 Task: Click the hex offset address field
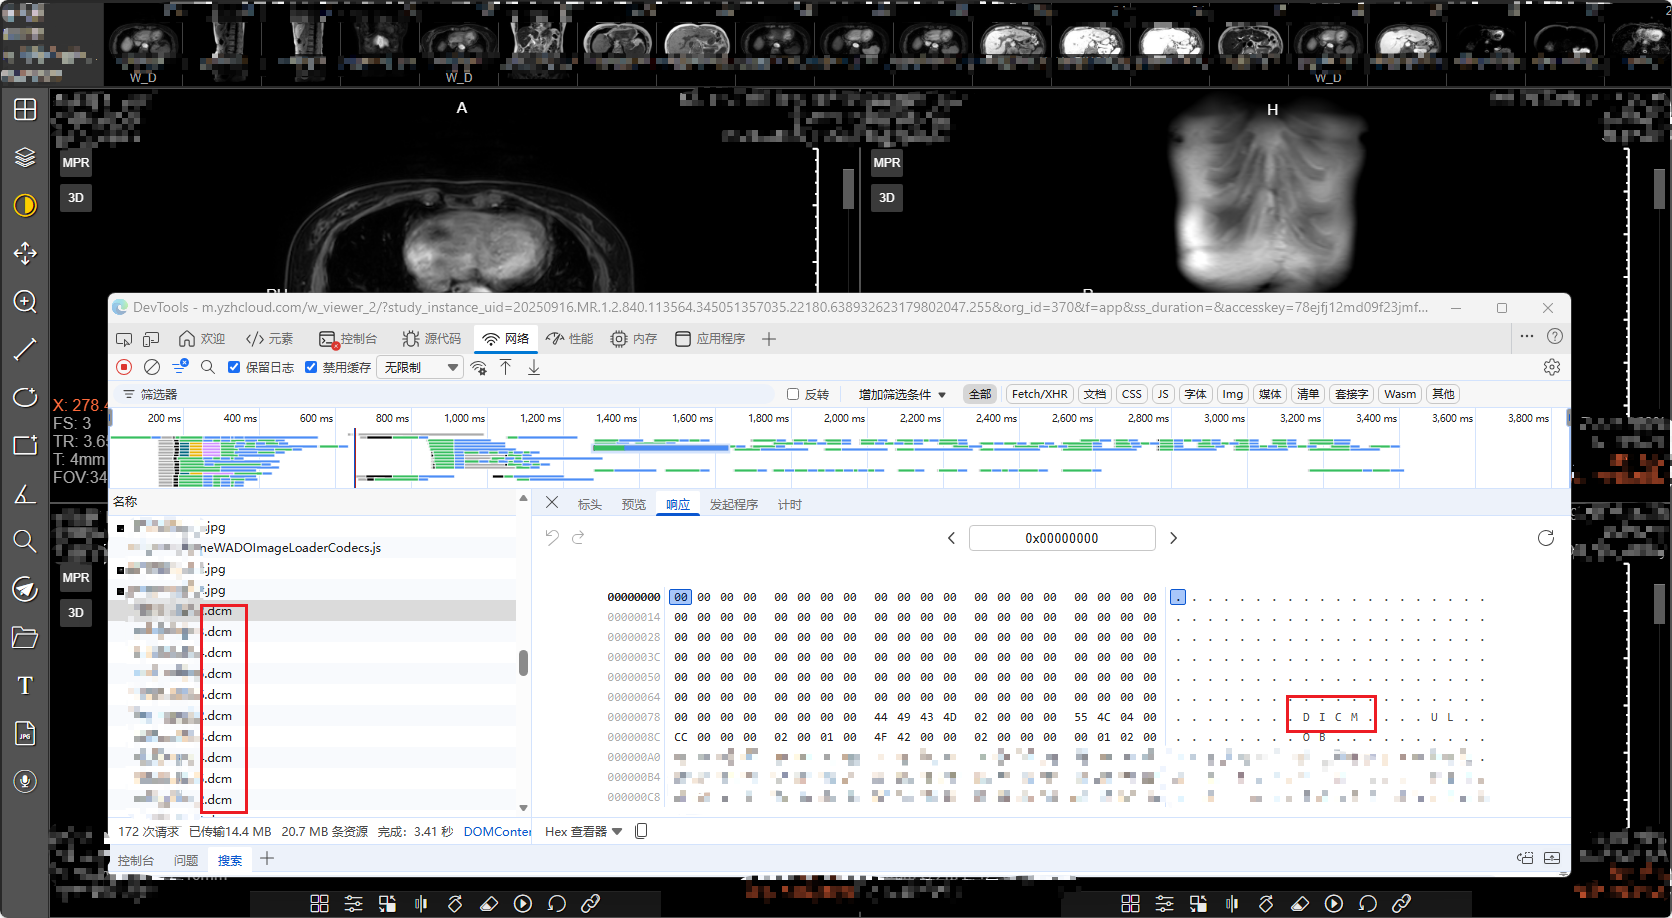tap(1062, 538)
